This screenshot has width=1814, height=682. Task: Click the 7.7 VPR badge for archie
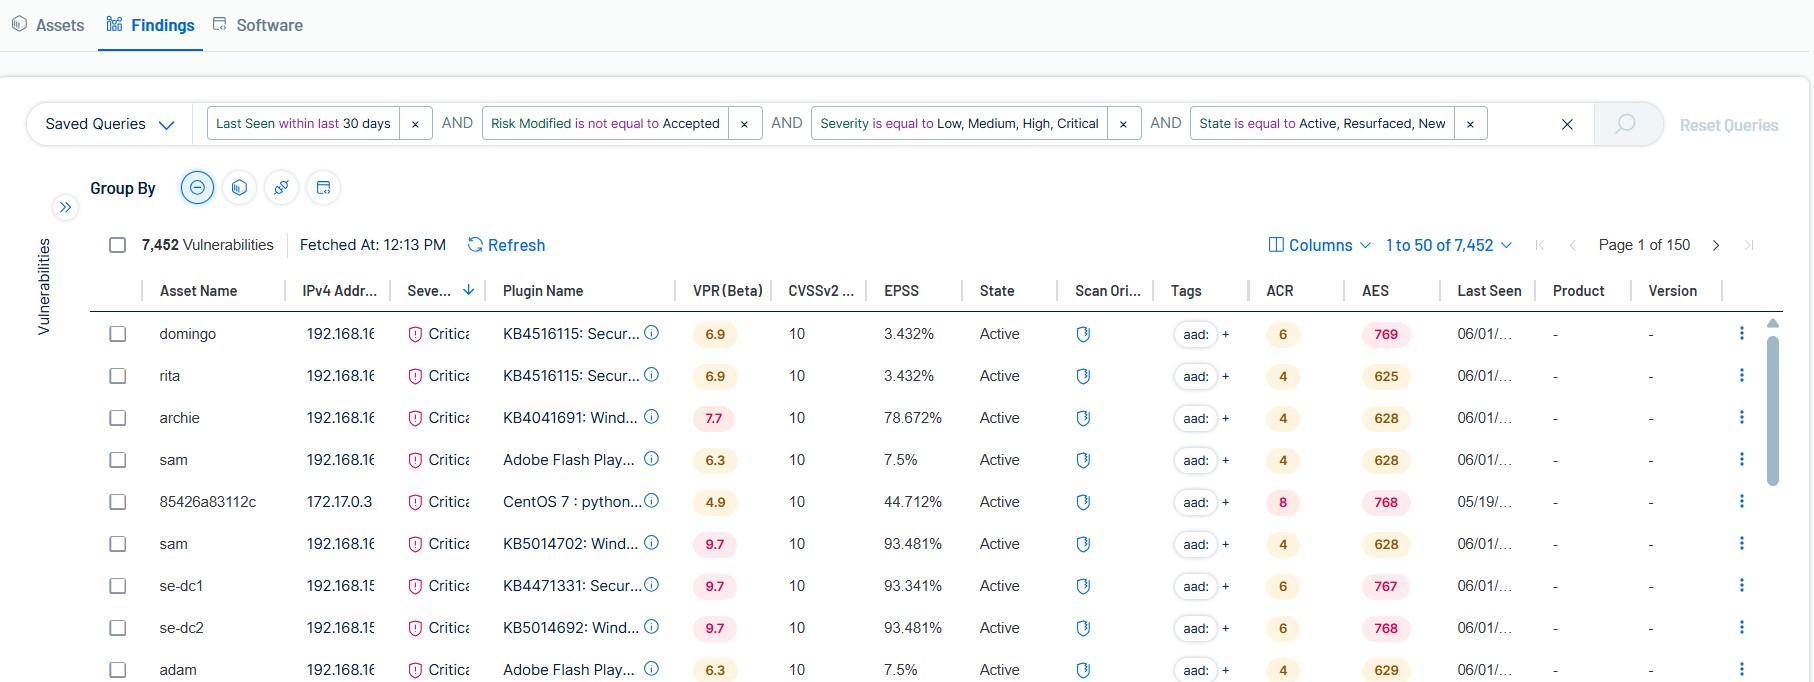714,418
